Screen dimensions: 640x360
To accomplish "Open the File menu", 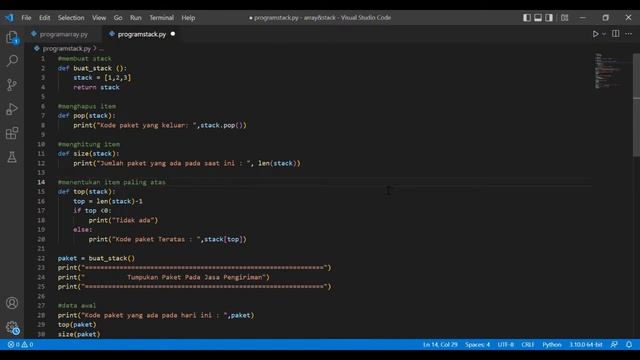I will [26, 18].
